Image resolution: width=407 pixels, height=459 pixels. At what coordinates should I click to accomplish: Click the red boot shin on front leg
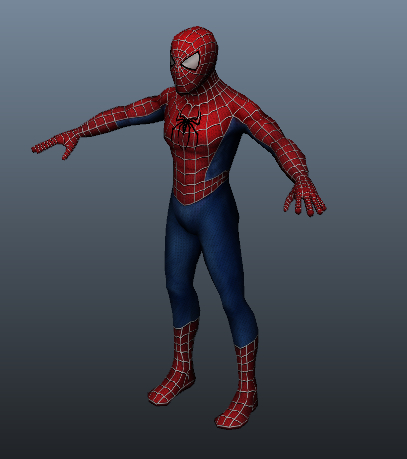247,370
